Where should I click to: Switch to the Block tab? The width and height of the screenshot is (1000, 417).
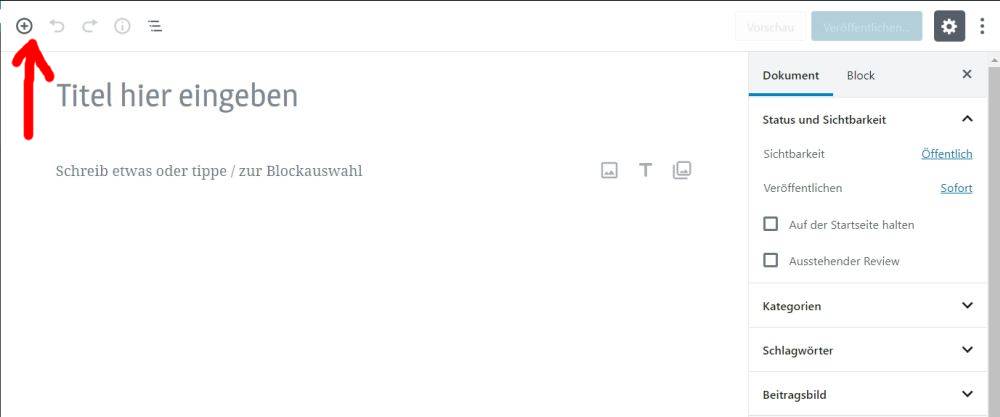(x=860, y=75)
